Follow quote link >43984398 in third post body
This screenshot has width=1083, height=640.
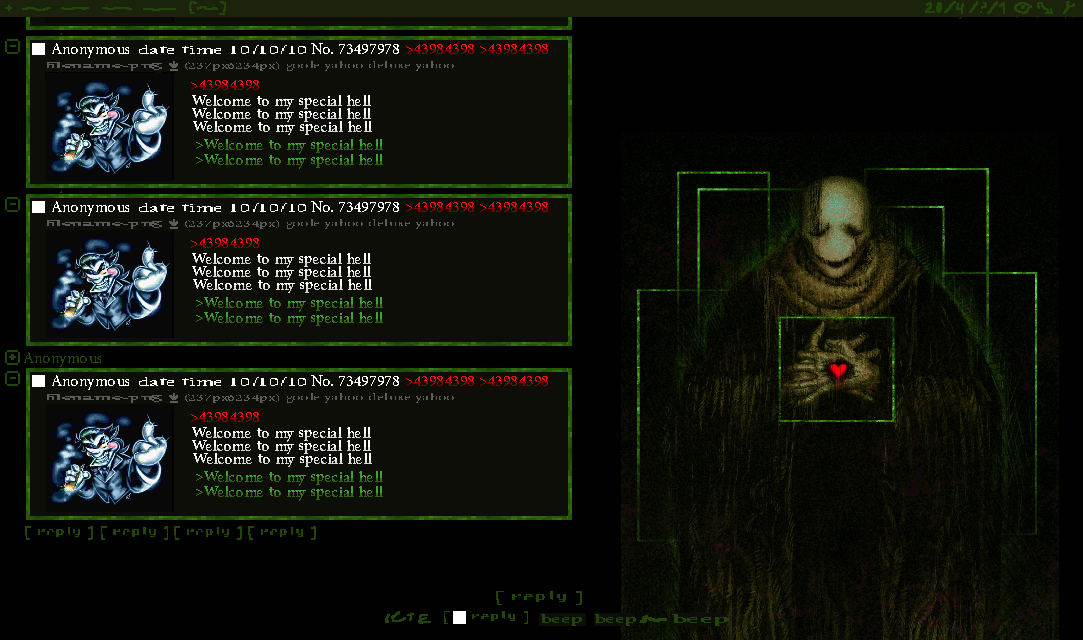point(225,417)
